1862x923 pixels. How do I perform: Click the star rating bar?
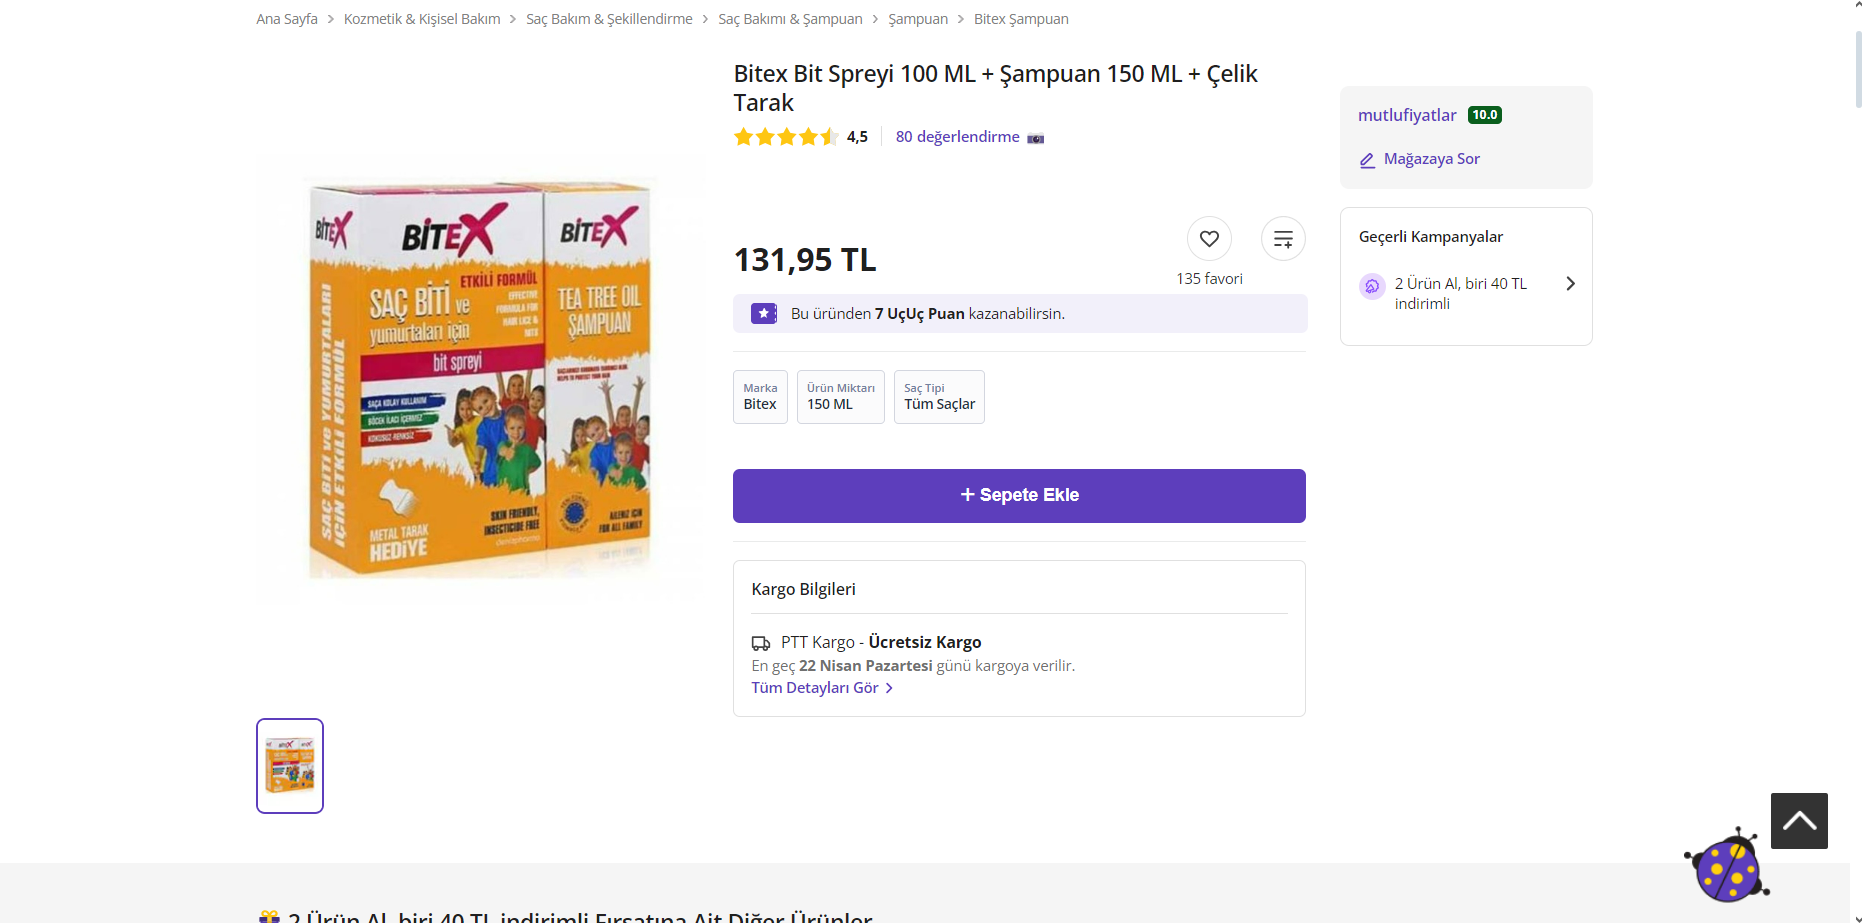[x=786, y=137]
